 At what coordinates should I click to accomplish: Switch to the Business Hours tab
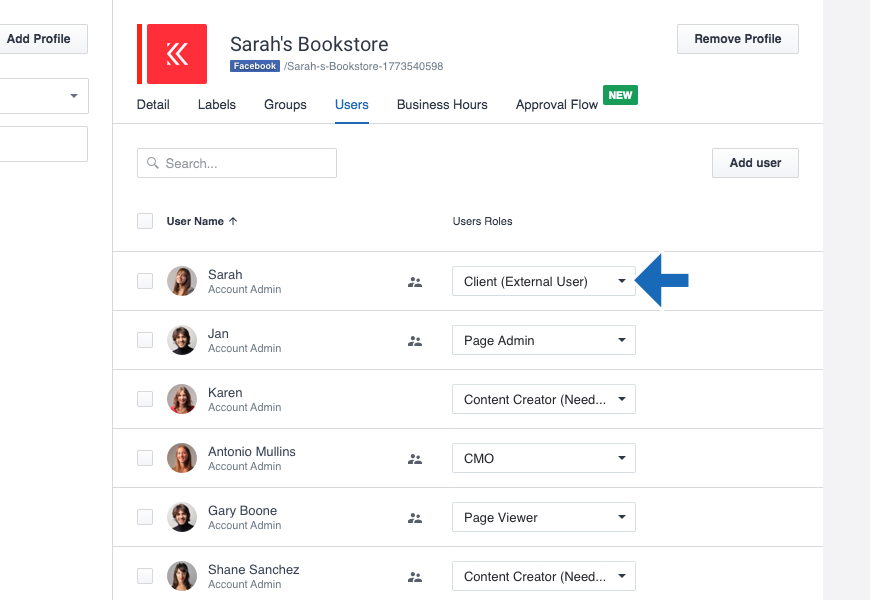pos(442,104)
